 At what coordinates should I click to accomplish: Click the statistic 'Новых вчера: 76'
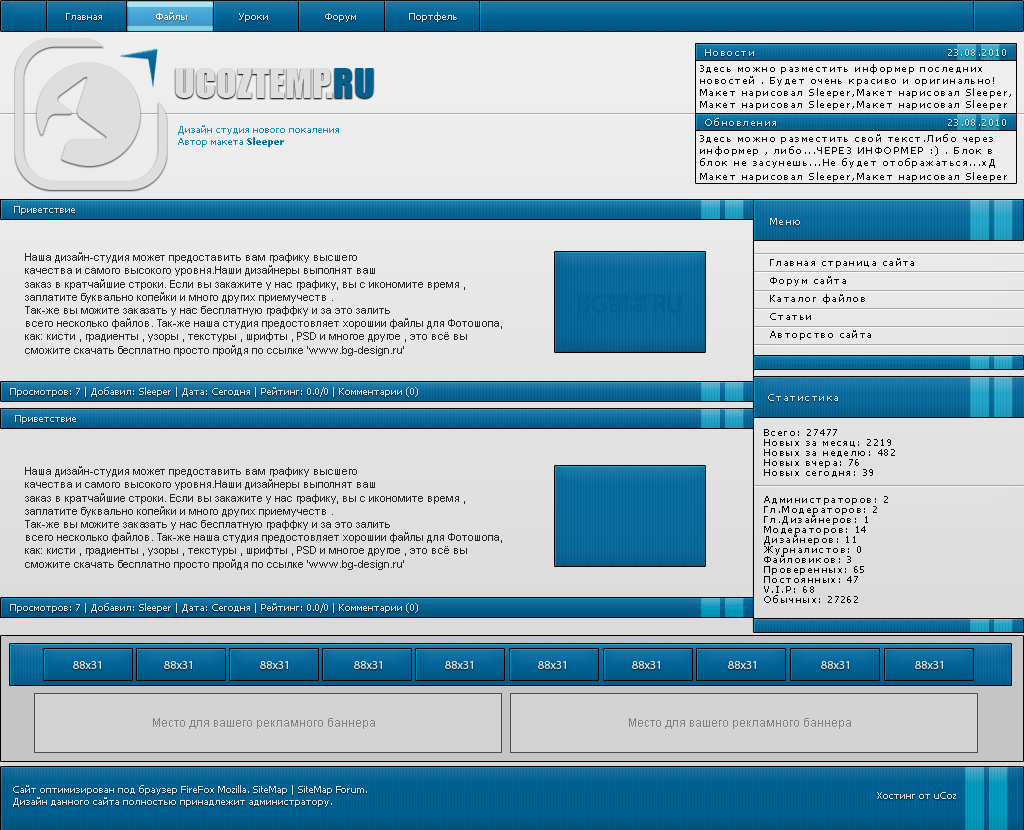(811, 463)
